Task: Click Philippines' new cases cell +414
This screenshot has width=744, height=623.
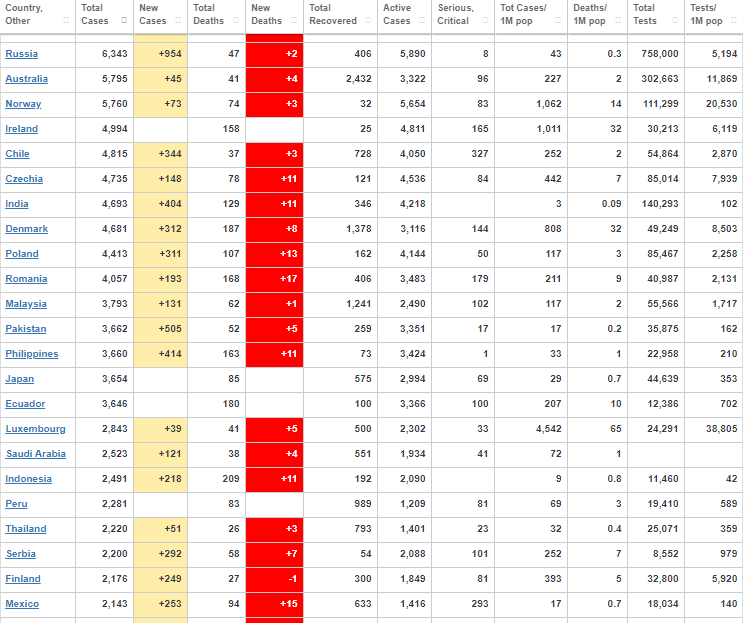Action: pyautogui.click(x=160, y=354)
